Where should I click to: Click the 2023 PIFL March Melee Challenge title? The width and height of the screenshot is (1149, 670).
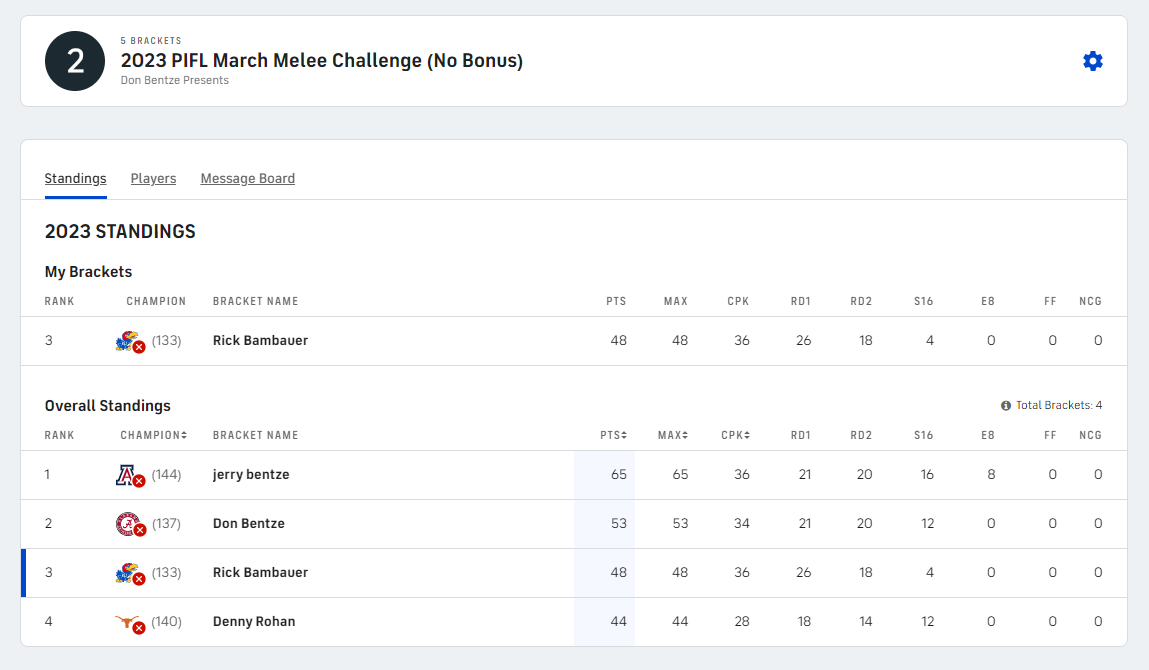tap(322, 61)
